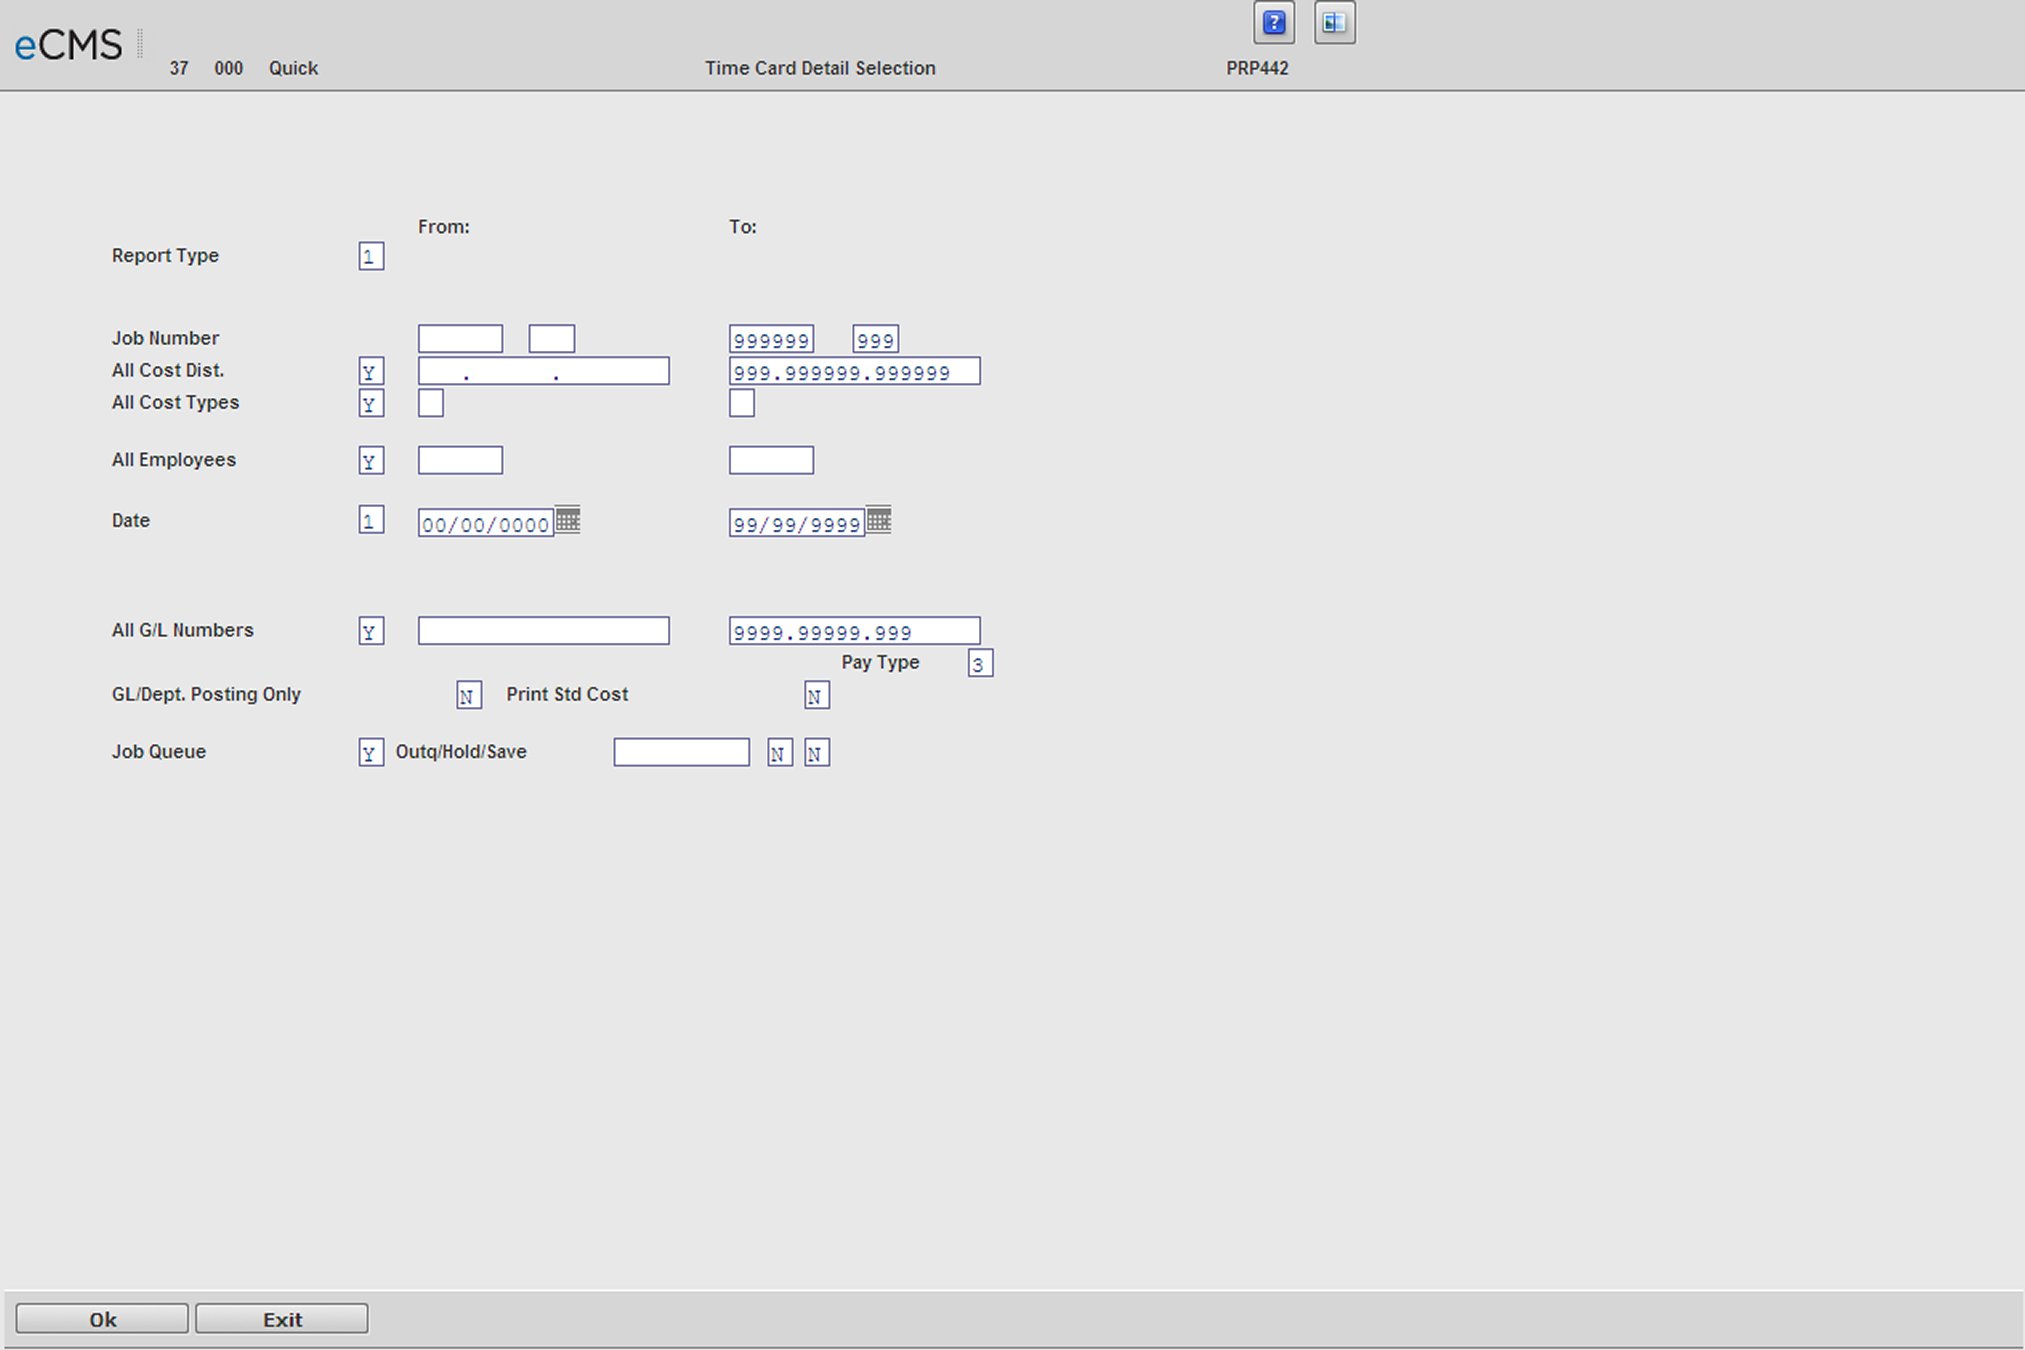The width and height of the screenshot is (2025, 1350).
Task: Select the To date 99/99/9999 field
Action: [797, 523]
